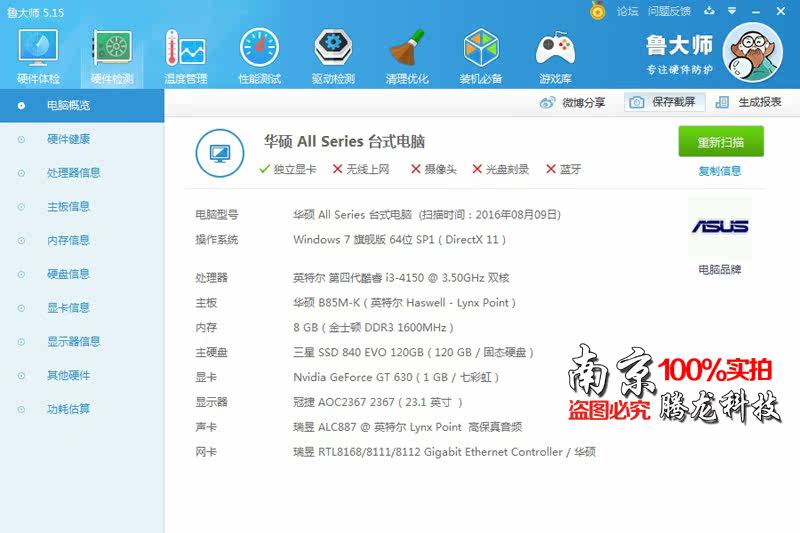Click sound card value 瑞昱 ALC887
The height and width of the screenshot is (533, 800).
pos(407,427)
